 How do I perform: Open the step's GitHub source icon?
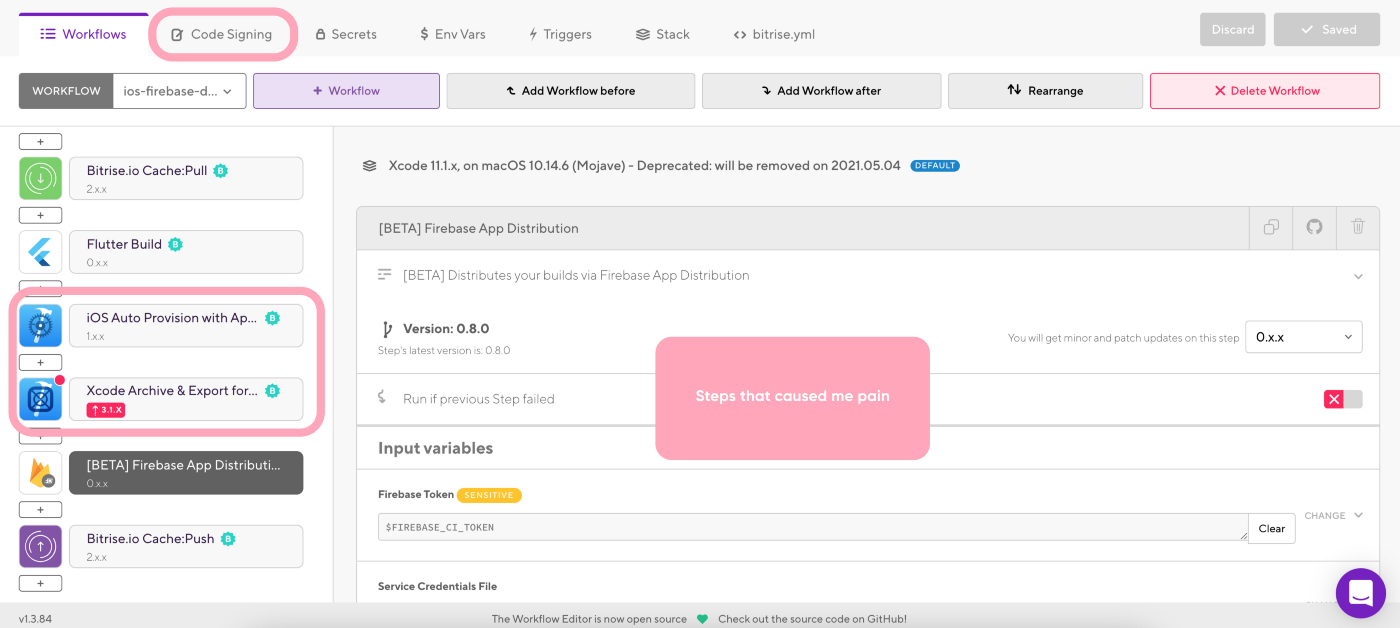click(1314, 228)
